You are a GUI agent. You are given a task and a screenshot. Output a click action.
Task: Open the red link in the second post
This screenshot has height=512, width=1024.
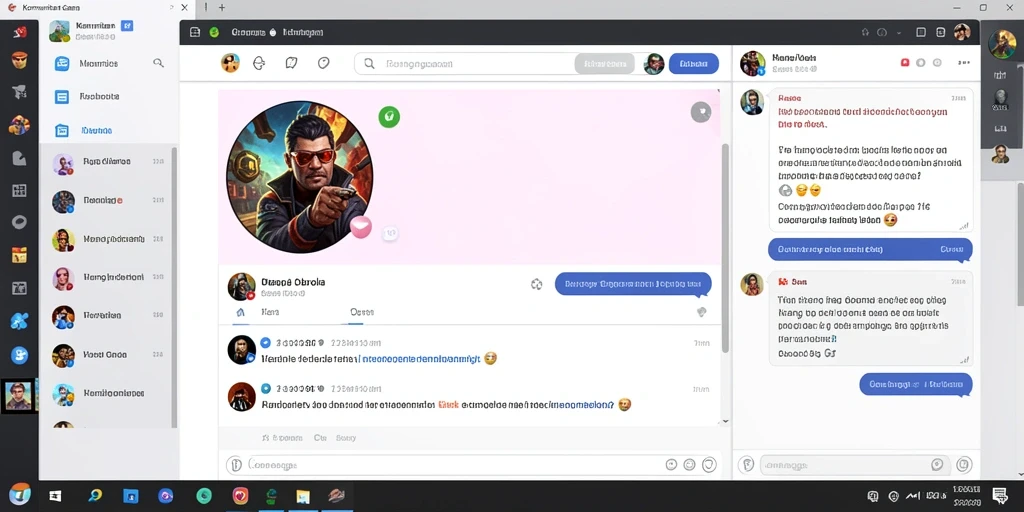[448, 405]
